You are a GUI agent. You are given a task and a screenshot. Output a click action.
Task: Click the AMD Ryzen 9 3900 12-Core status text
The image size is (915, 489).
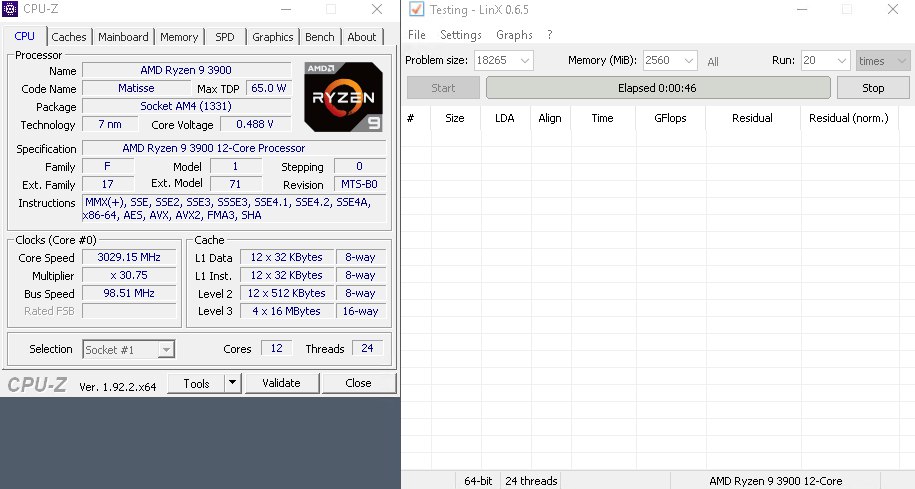coord(776,481)
